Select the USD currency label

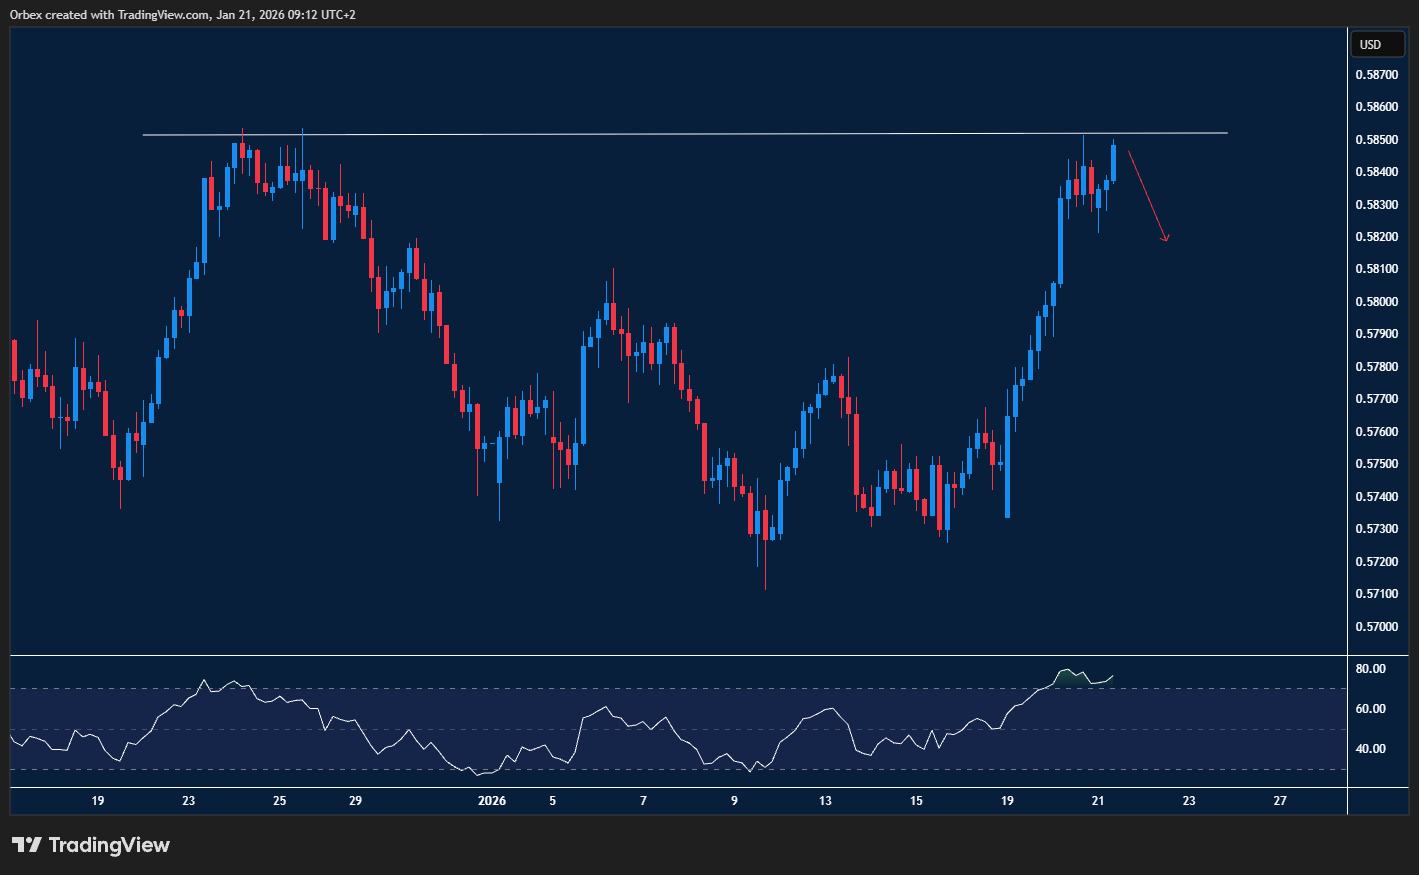1377,44
